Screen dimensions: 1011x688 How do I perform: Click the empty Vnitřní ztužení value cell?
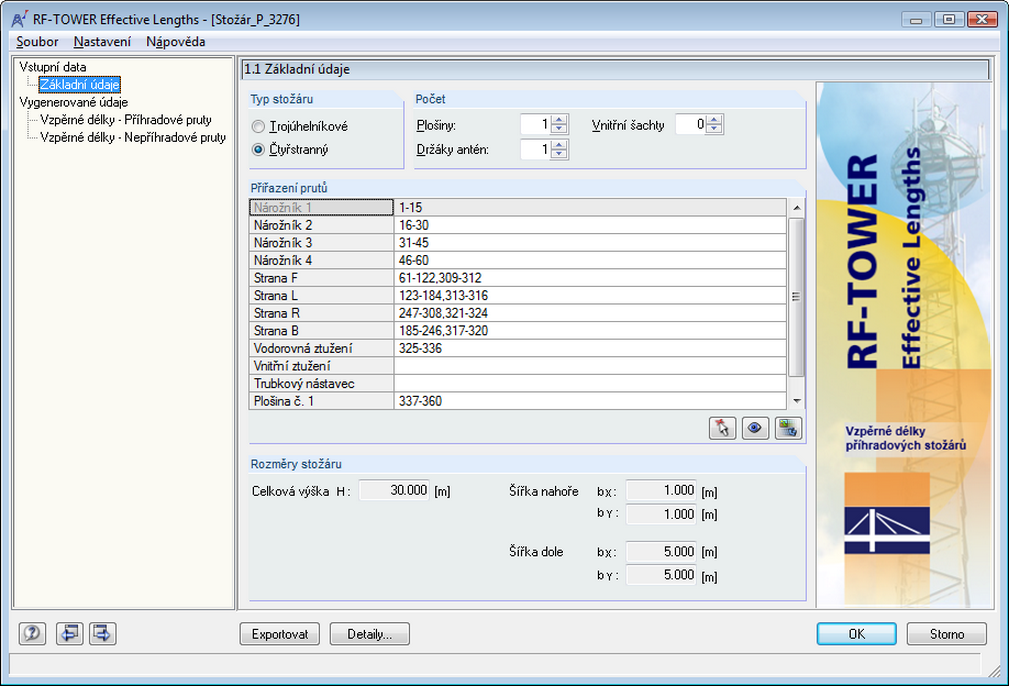point(590,366)
